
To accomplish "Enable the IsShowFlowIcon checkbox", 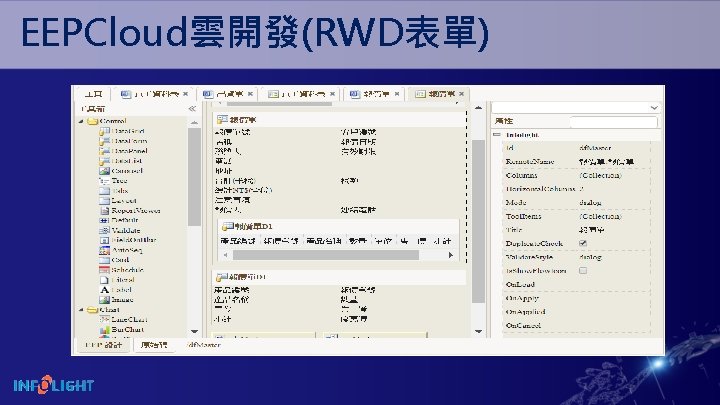I will [x=583, y=270].
